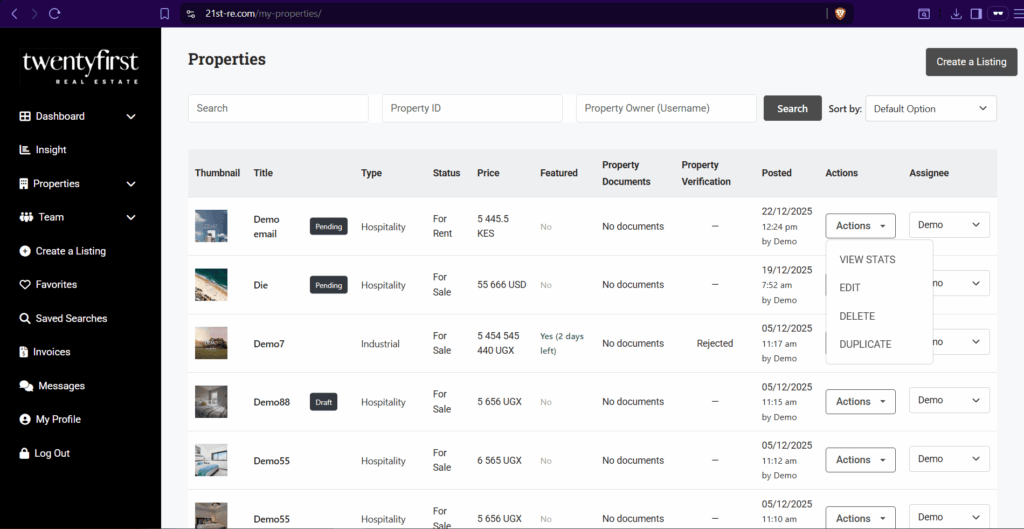Open Assignee dropdown for Demo88 row

coord(948,401)
